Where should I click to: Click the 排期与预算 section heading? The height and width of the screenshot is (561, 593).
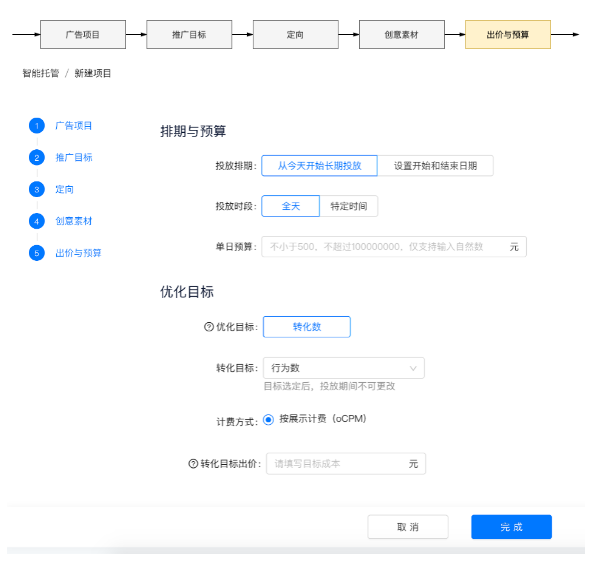pos(193,131)
